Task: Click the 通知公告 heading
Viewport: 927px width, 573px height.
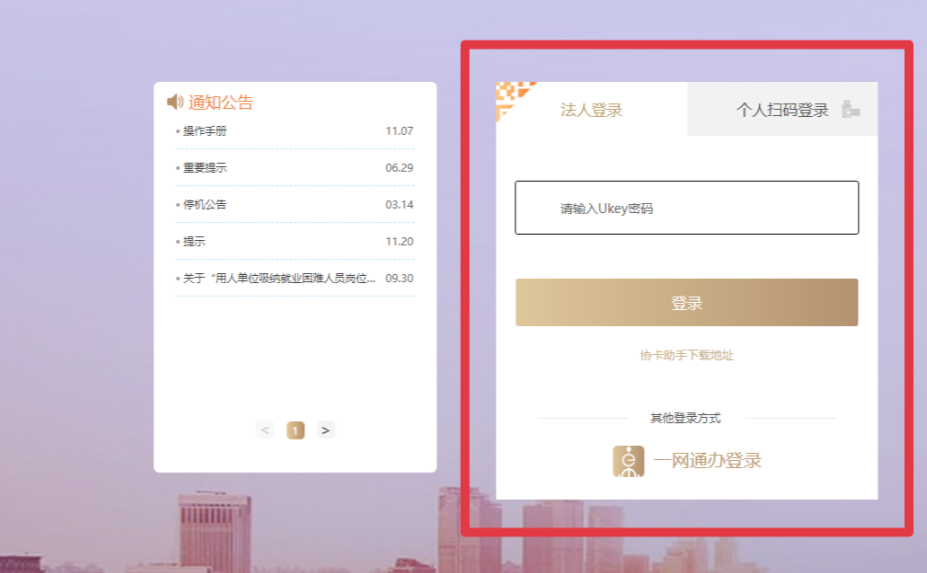Action: click(221, 102)
